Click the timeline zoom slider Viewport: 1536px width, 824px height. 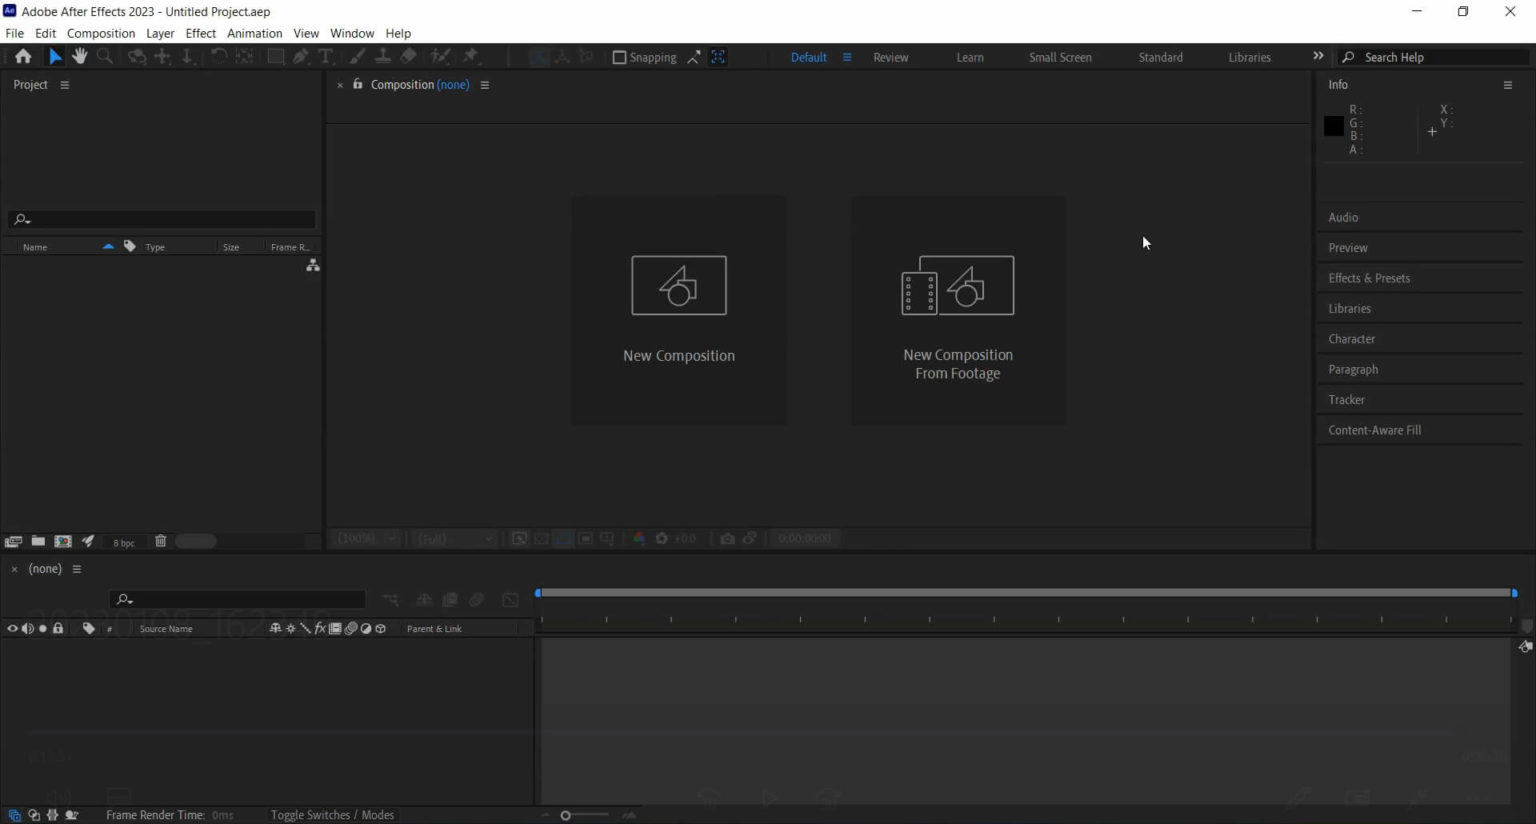coord(566,815)
